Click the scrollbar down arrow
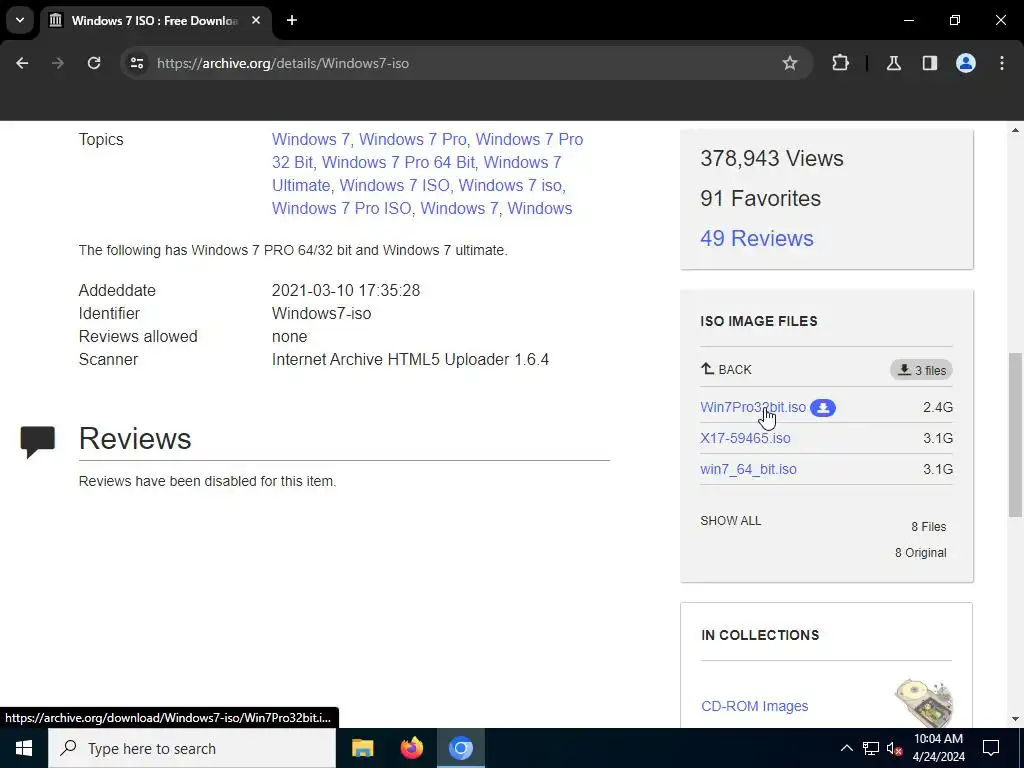 pos(1015,718)
